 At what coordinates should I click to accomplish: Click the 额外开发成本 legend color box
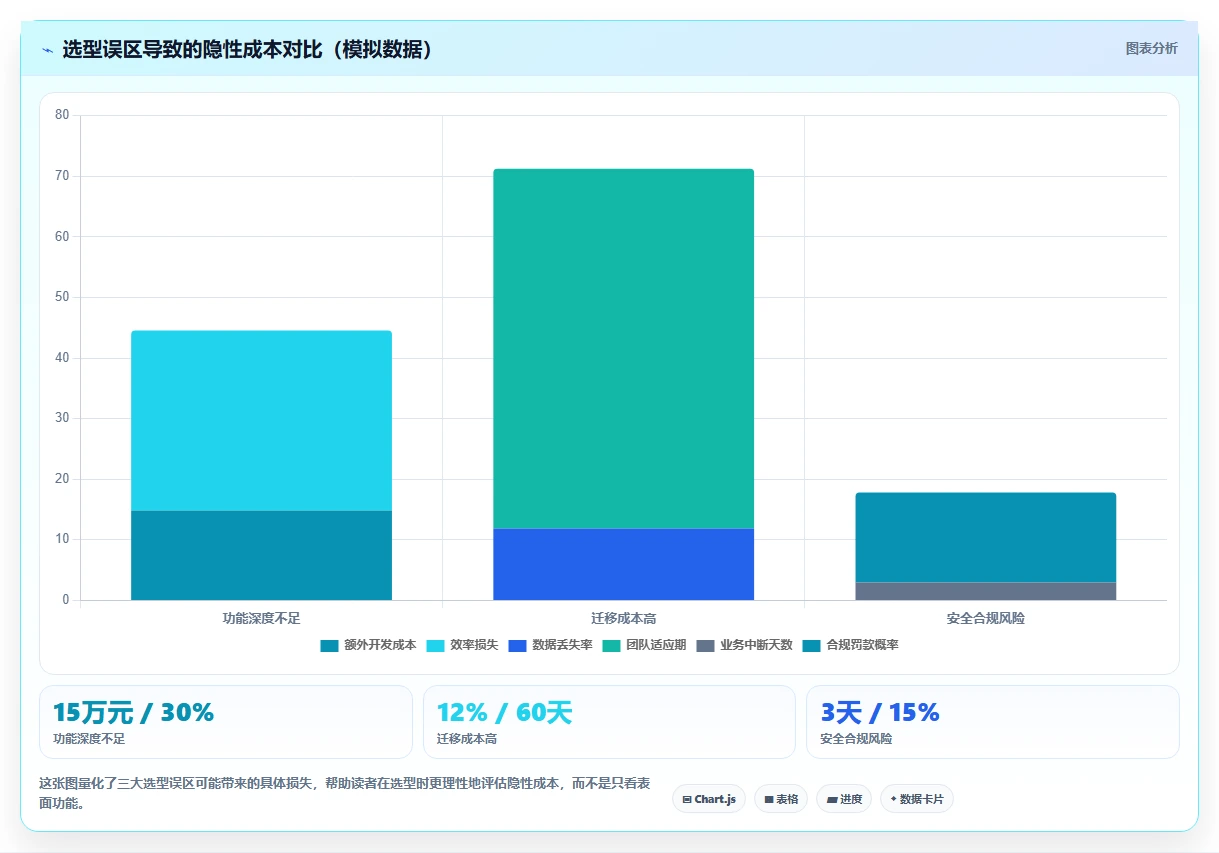click(x=330, y=646)
